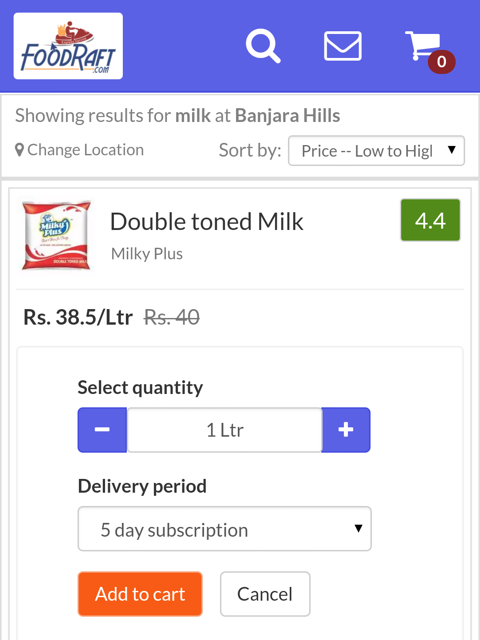Click the Cancel button
Image resolution: width=480 pixels, height=640 pixels.
pos(265,594)
